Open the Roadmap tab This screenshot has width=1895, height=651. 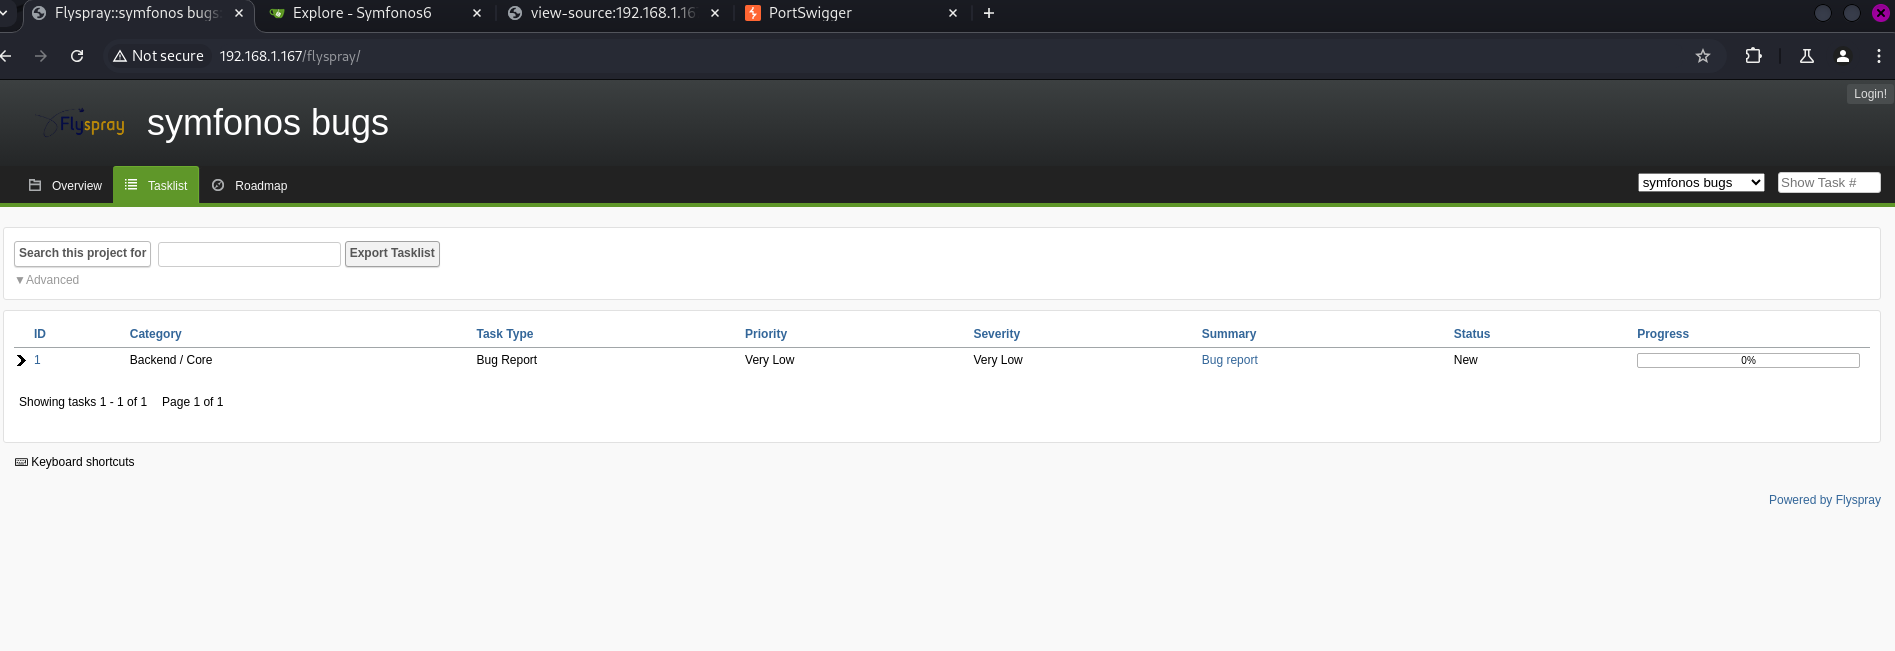pos(250,186)
